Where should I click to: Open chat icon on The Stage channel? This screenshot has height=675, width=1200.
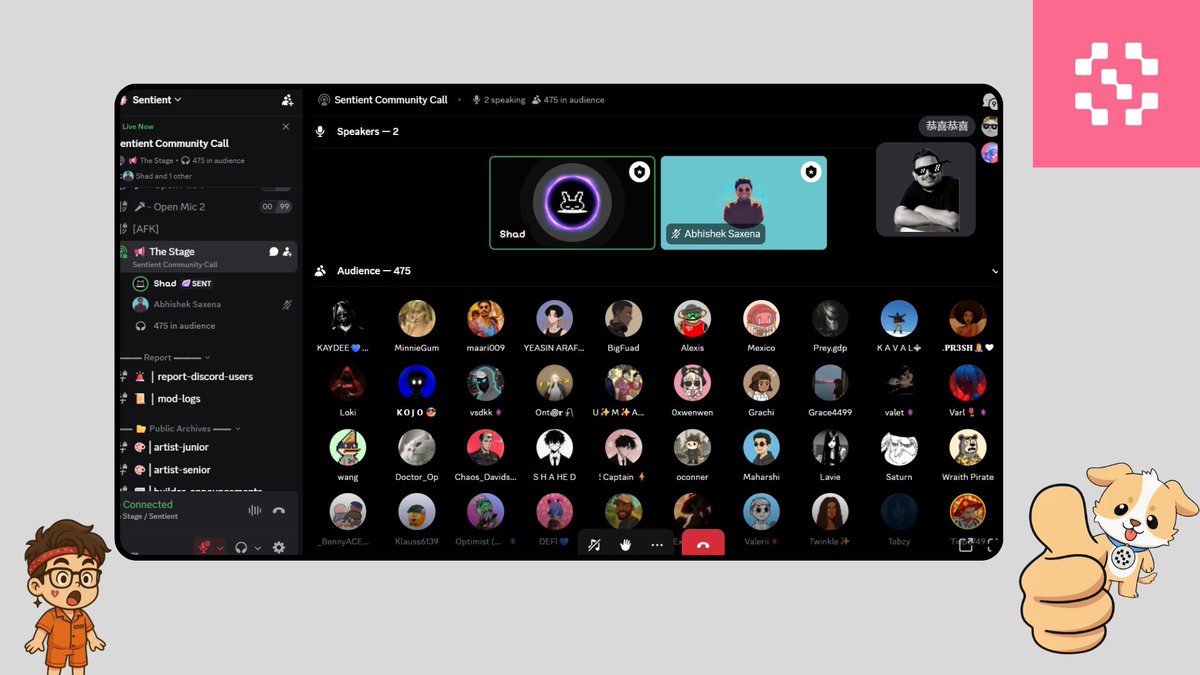pos(274,252)
